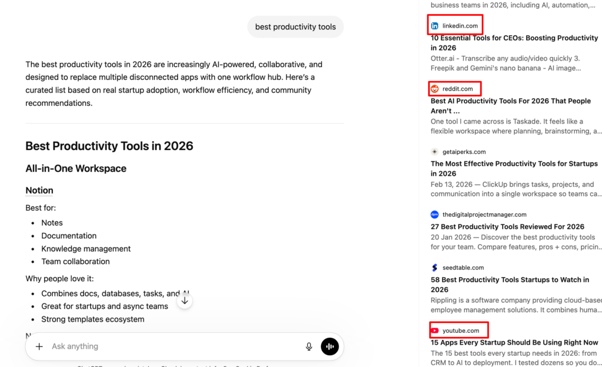Image resolution: width=602 pixels, height=367 pixels.
Task: Start voice mode with the black waveform button
Action: (330, 347)
